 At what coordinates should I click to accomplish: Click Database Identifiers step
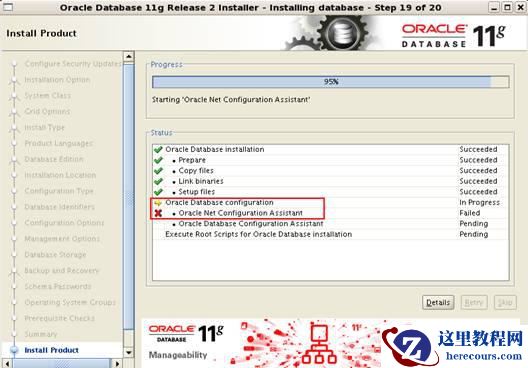[60, 207]
